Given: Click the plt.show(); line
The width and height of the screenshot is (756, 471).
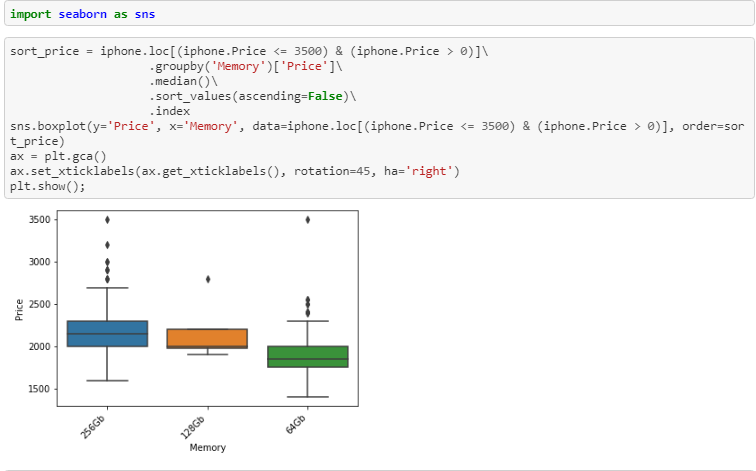Looking at the screenshot, I should point(48,186).
